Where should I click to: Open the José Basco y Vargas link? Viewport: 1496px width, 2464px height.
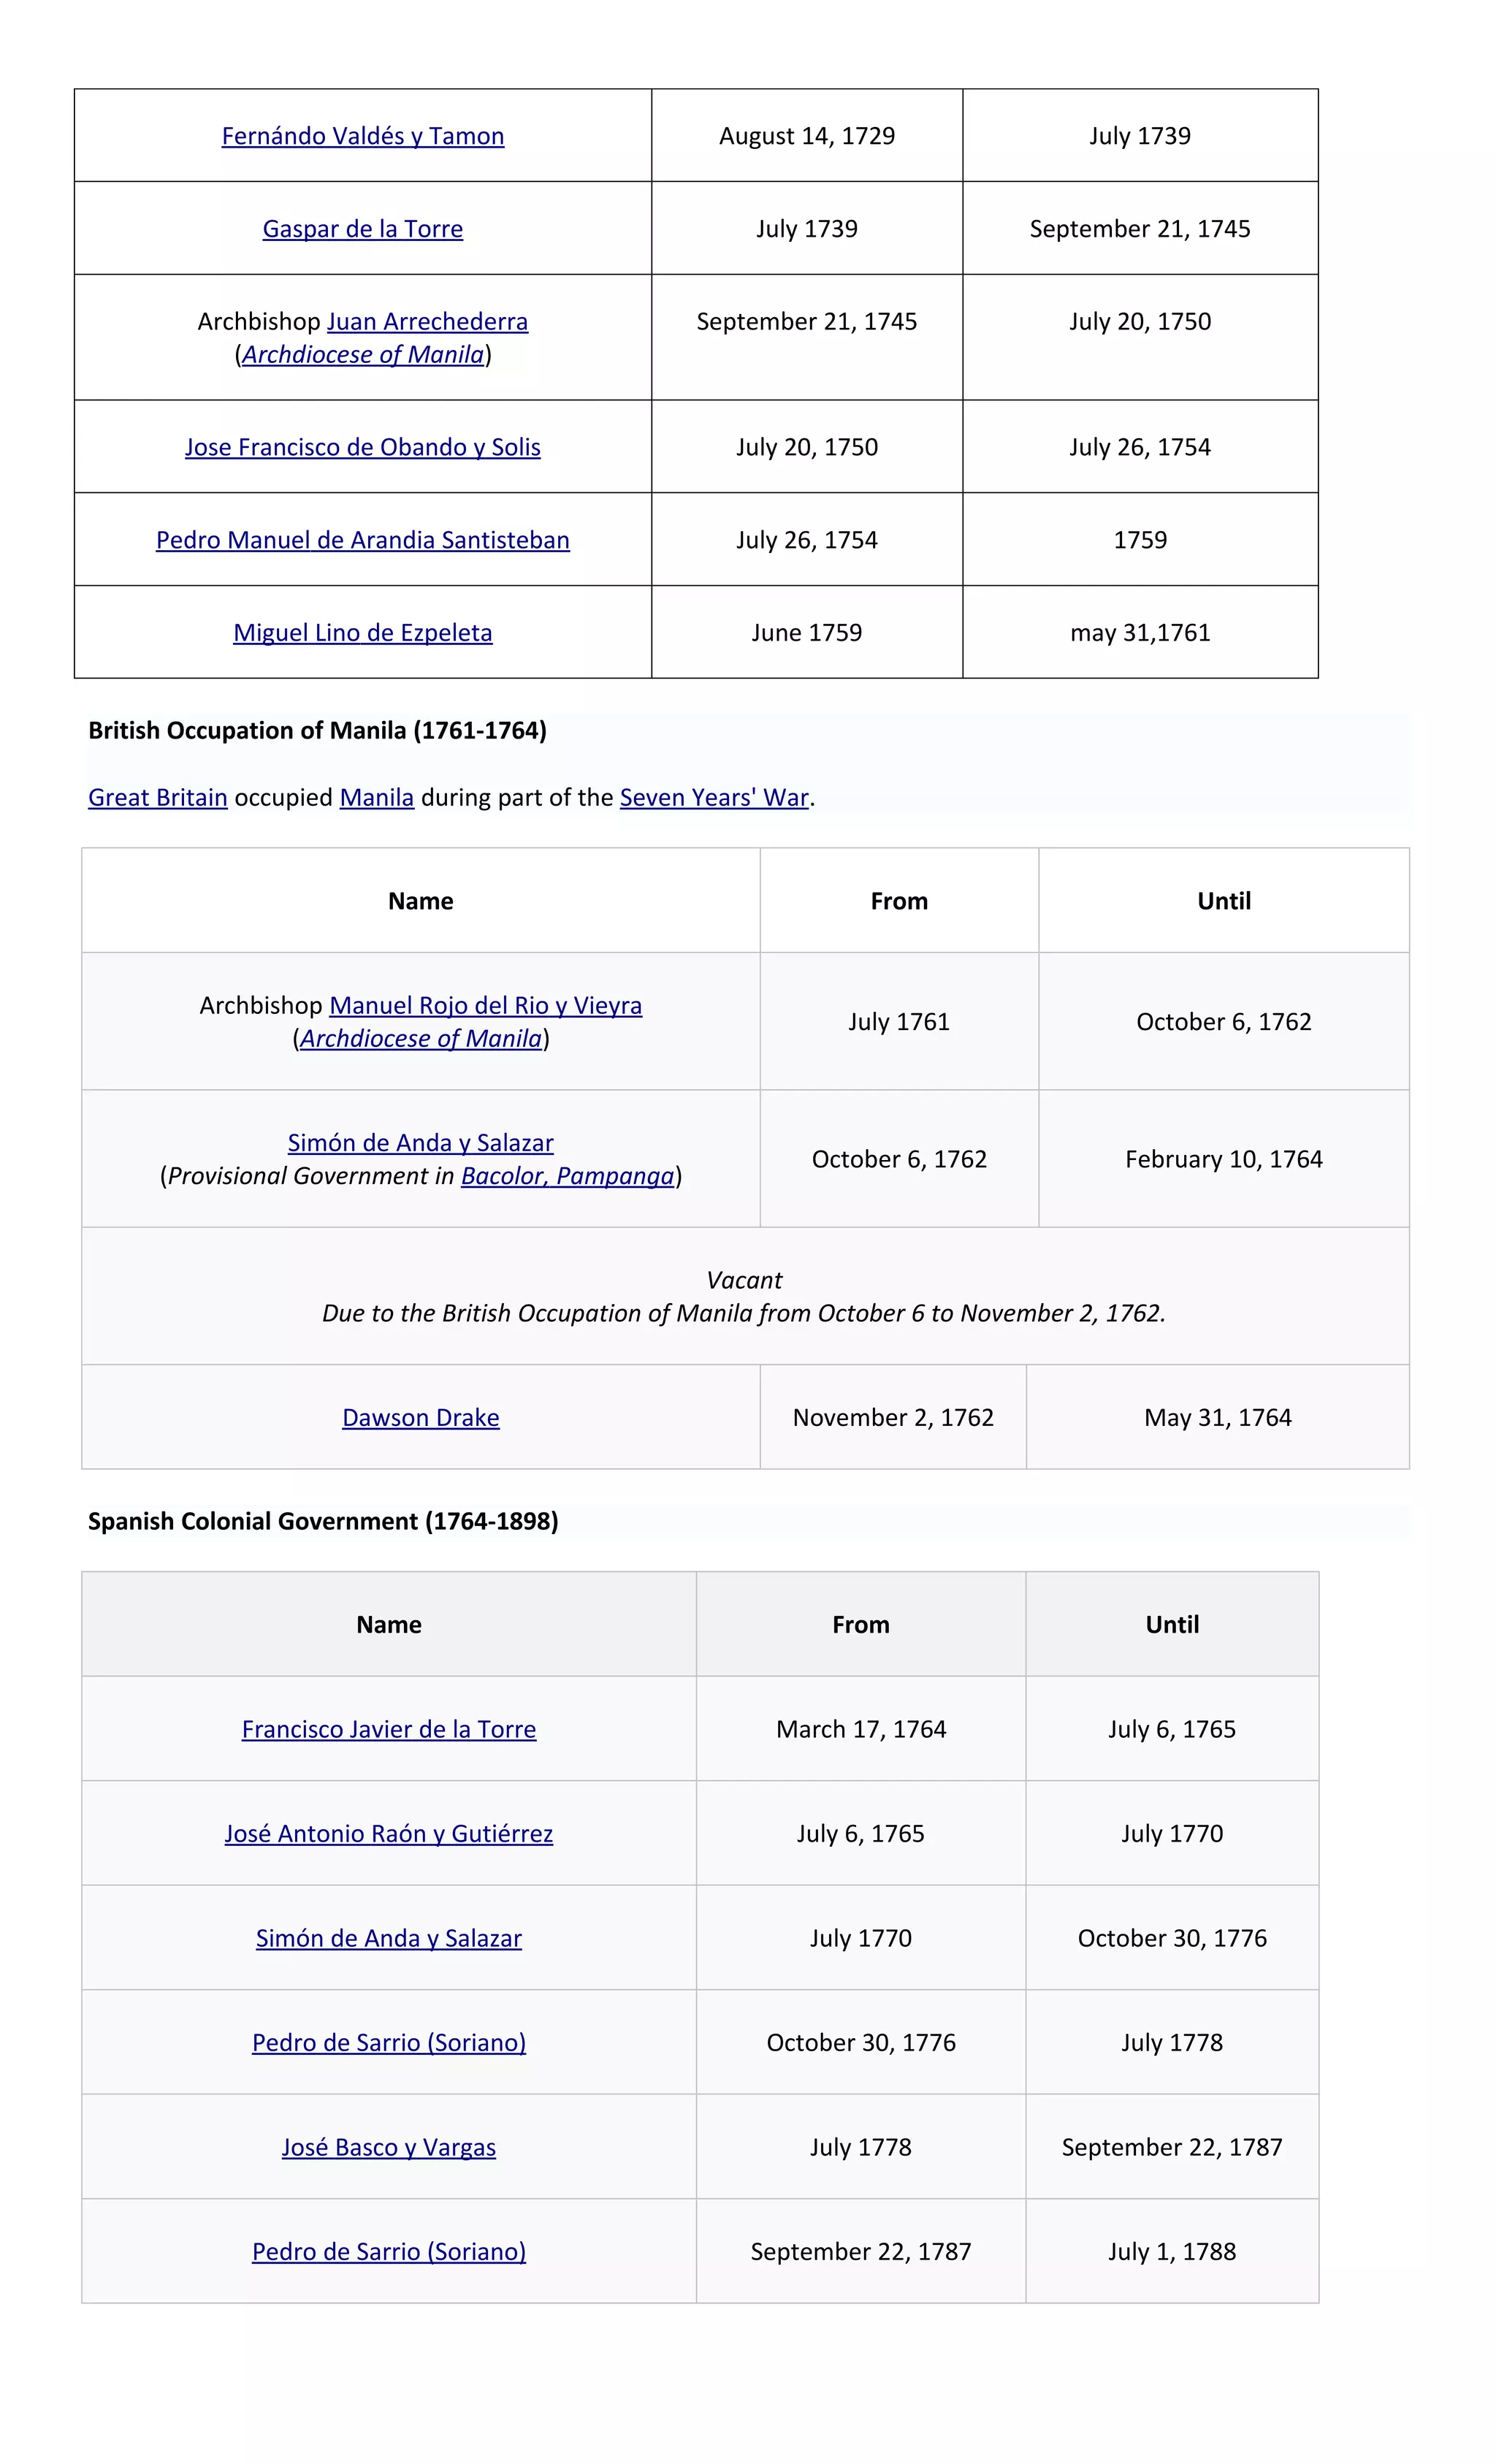tap(389, 2147)
